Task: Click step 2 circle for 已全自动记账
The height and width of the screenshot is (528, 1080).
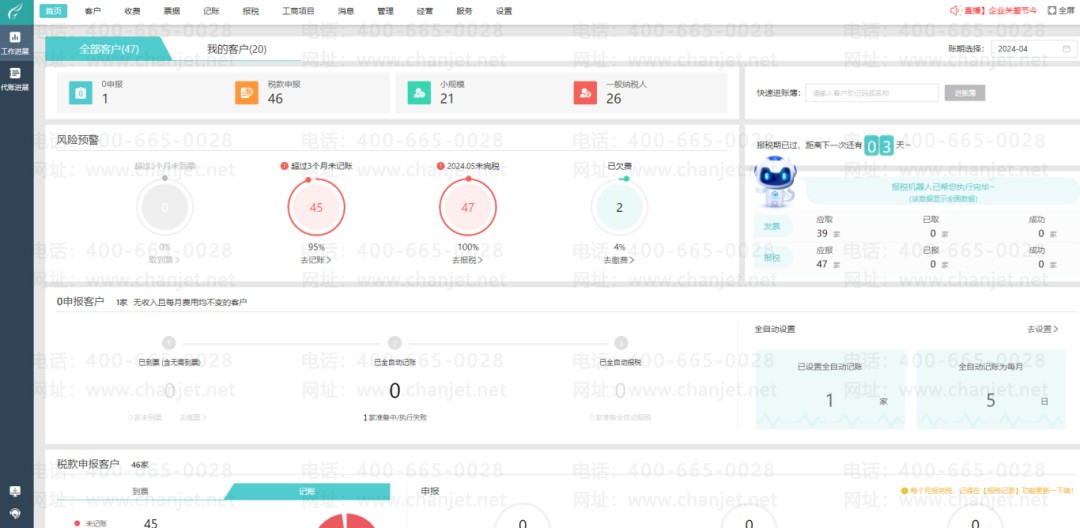Action: click(x=395, y=343)
